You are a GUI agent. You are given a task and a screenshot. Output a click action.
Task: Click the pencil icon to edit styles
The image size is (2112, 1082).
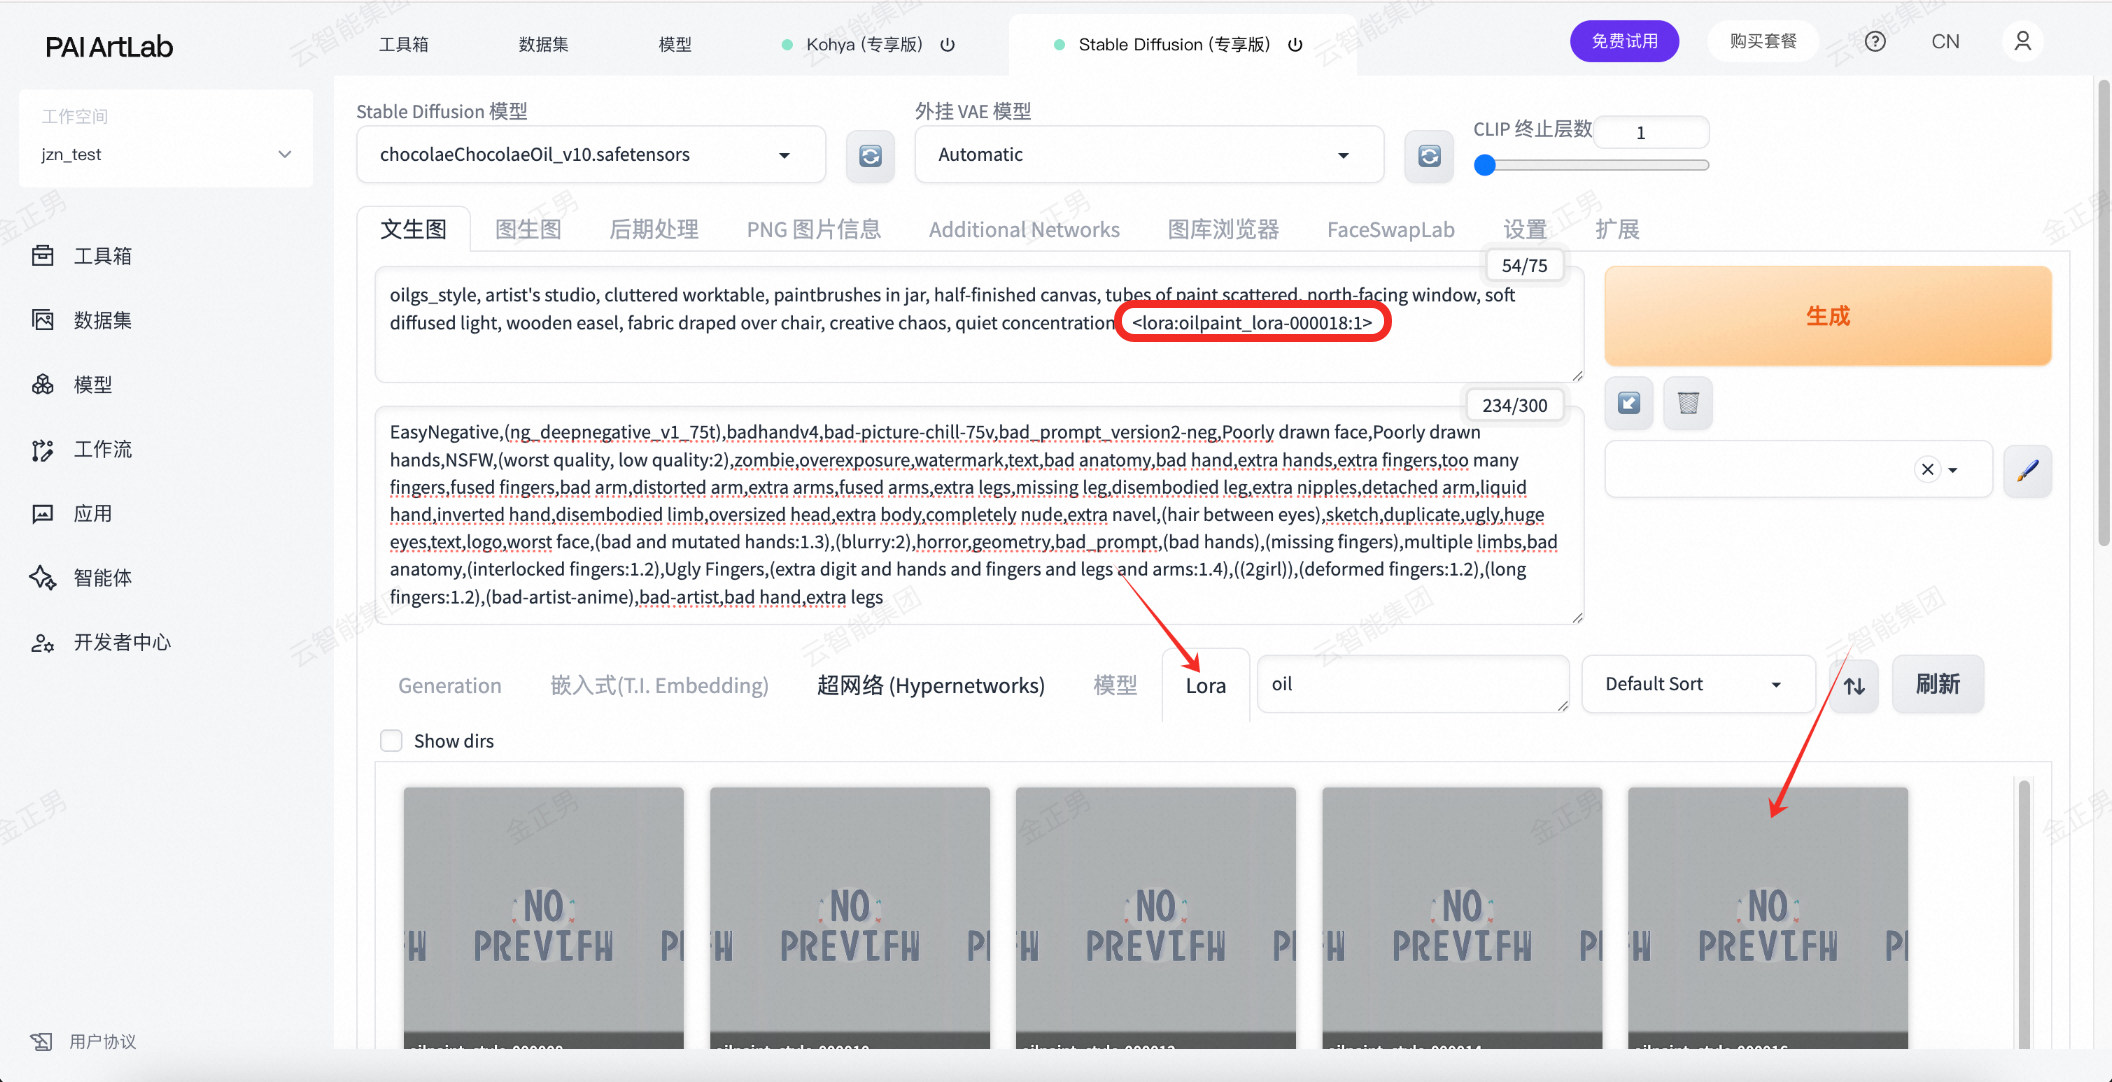click(2027, 470)
